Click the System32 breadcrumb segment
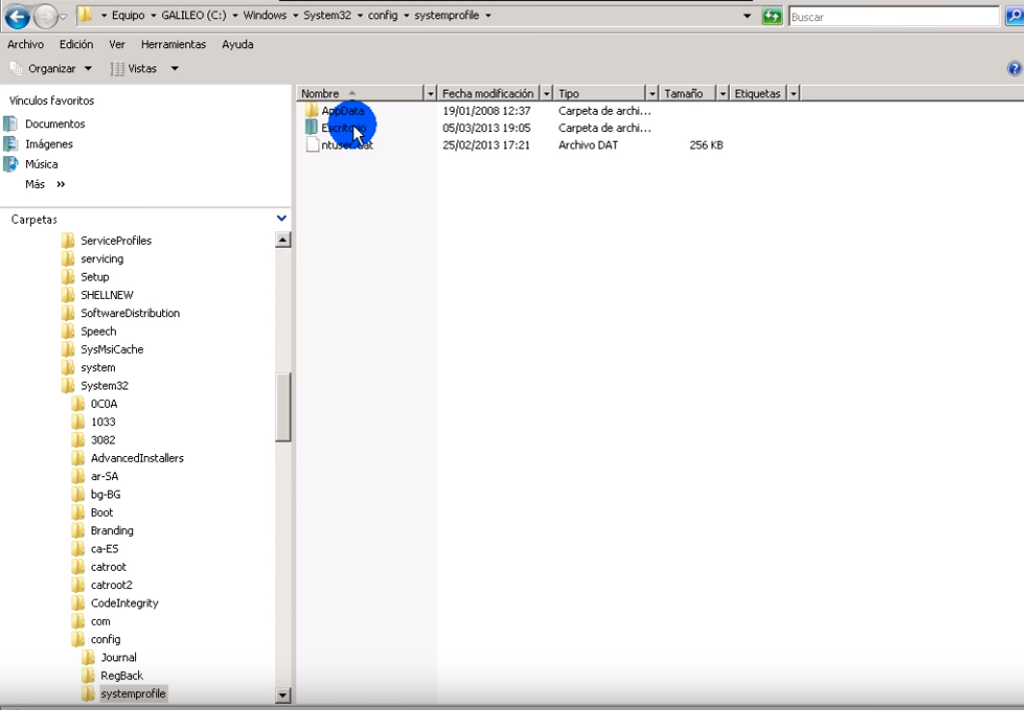Screen dimensions: 1024x710 tap(327, 15)
